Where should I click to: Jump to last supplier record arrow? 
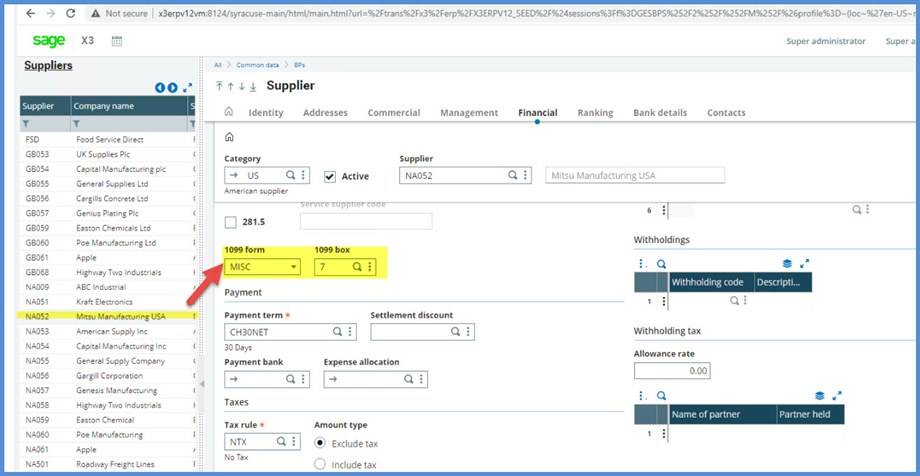(x=253, y=86)
